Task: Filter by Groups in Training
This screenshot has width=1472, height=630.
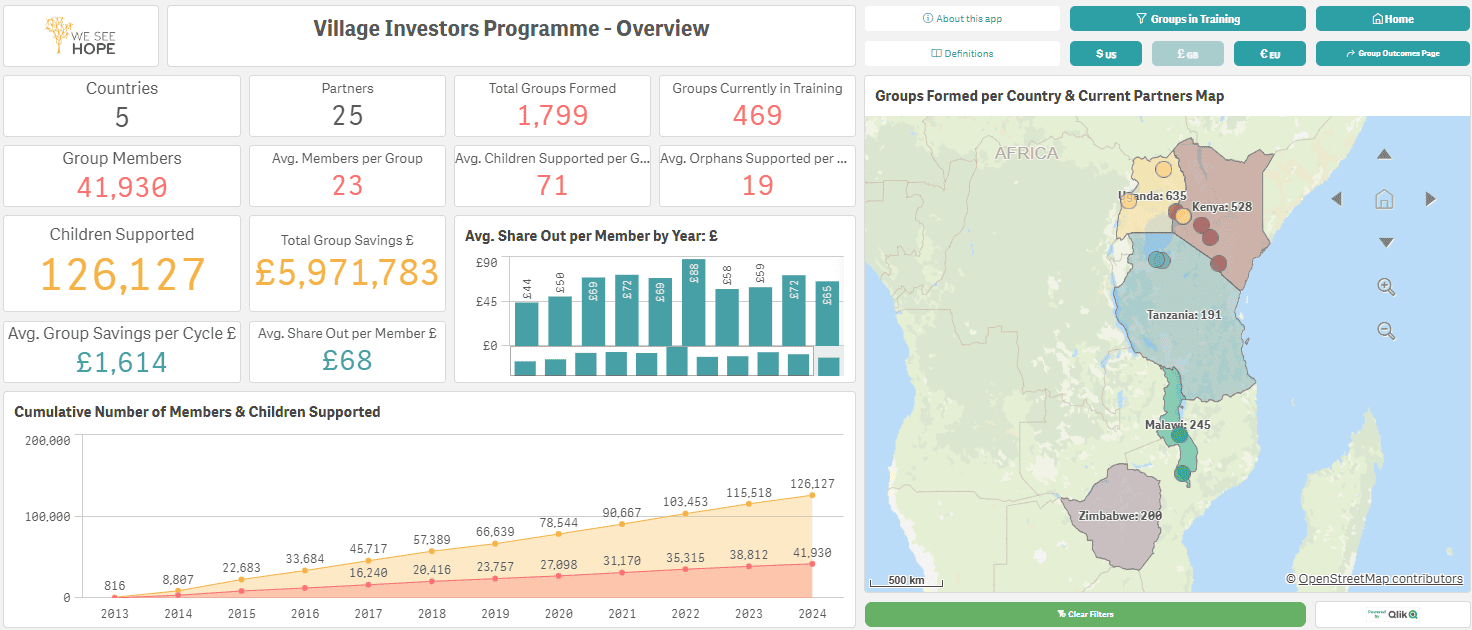Action: (x=1188, y=19)
